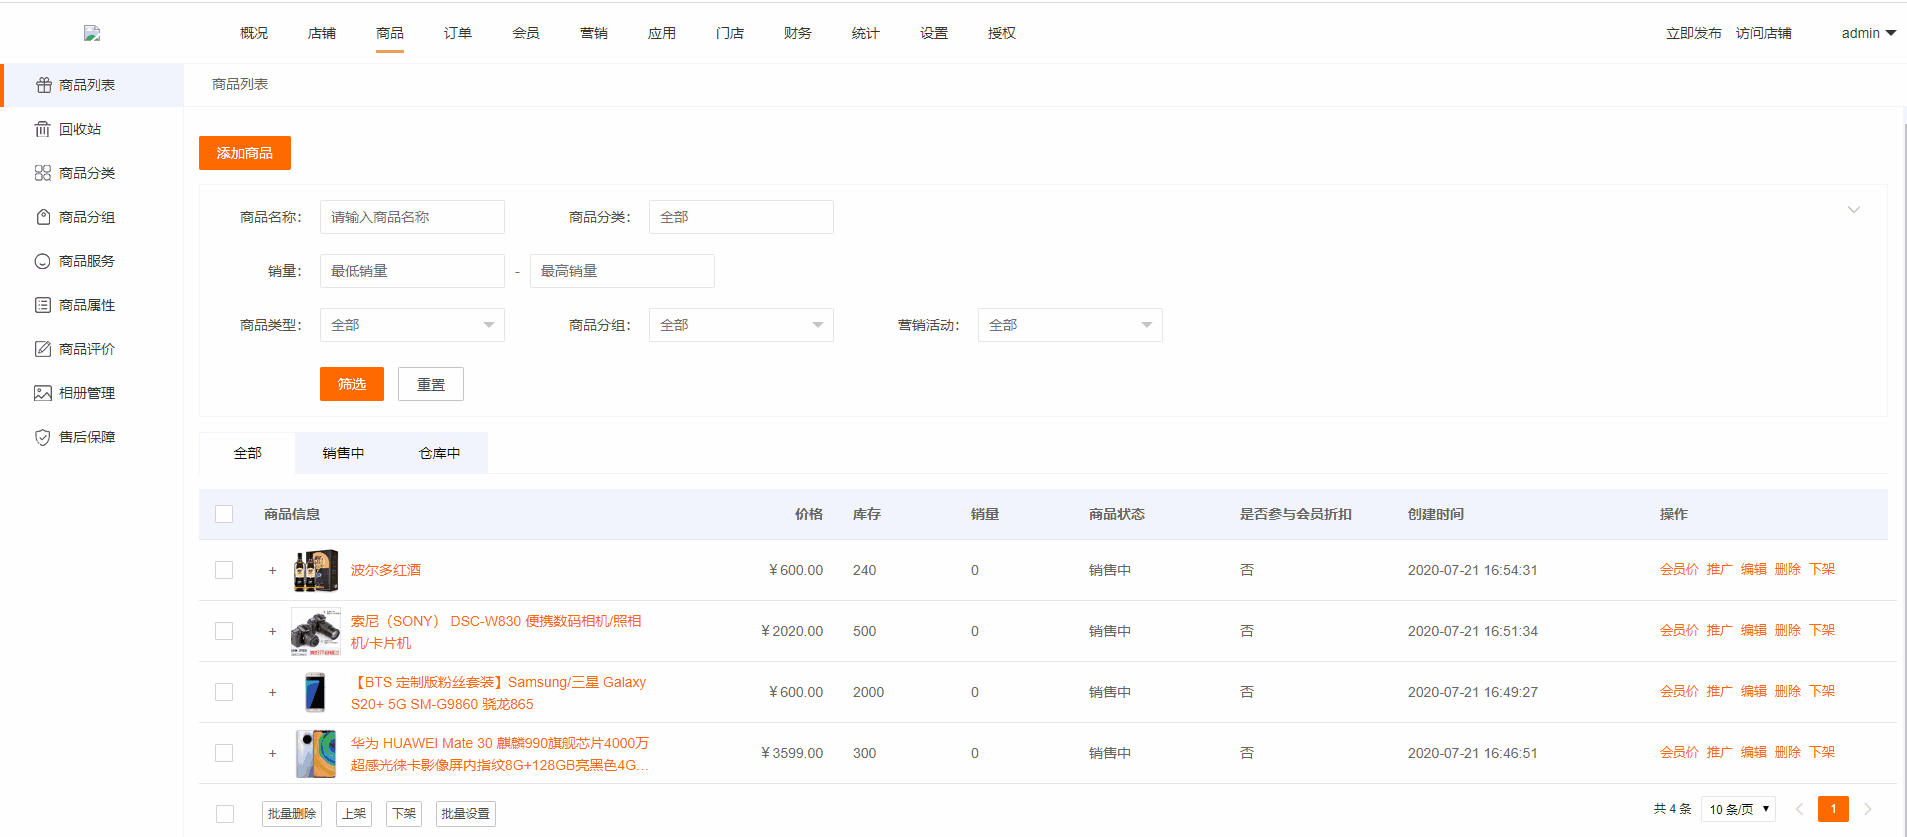Select the 商品分组 sidebar icon

pyautogui.click(x=42, y=217)
